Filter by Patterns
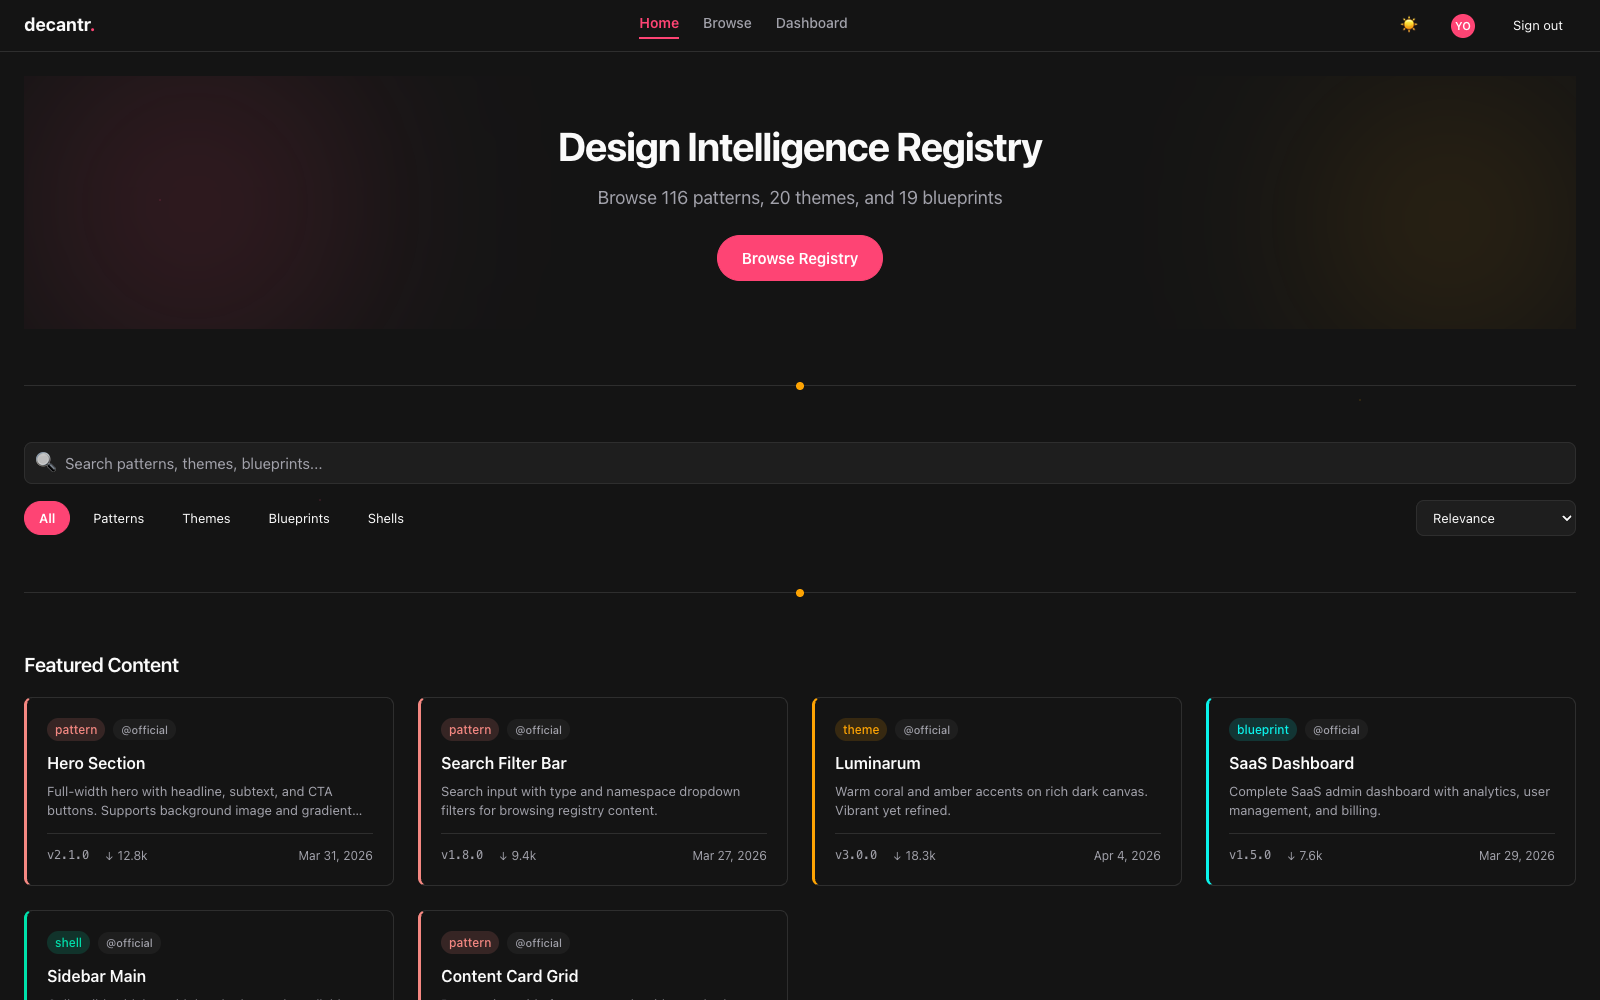 click(x=119, y=518)
